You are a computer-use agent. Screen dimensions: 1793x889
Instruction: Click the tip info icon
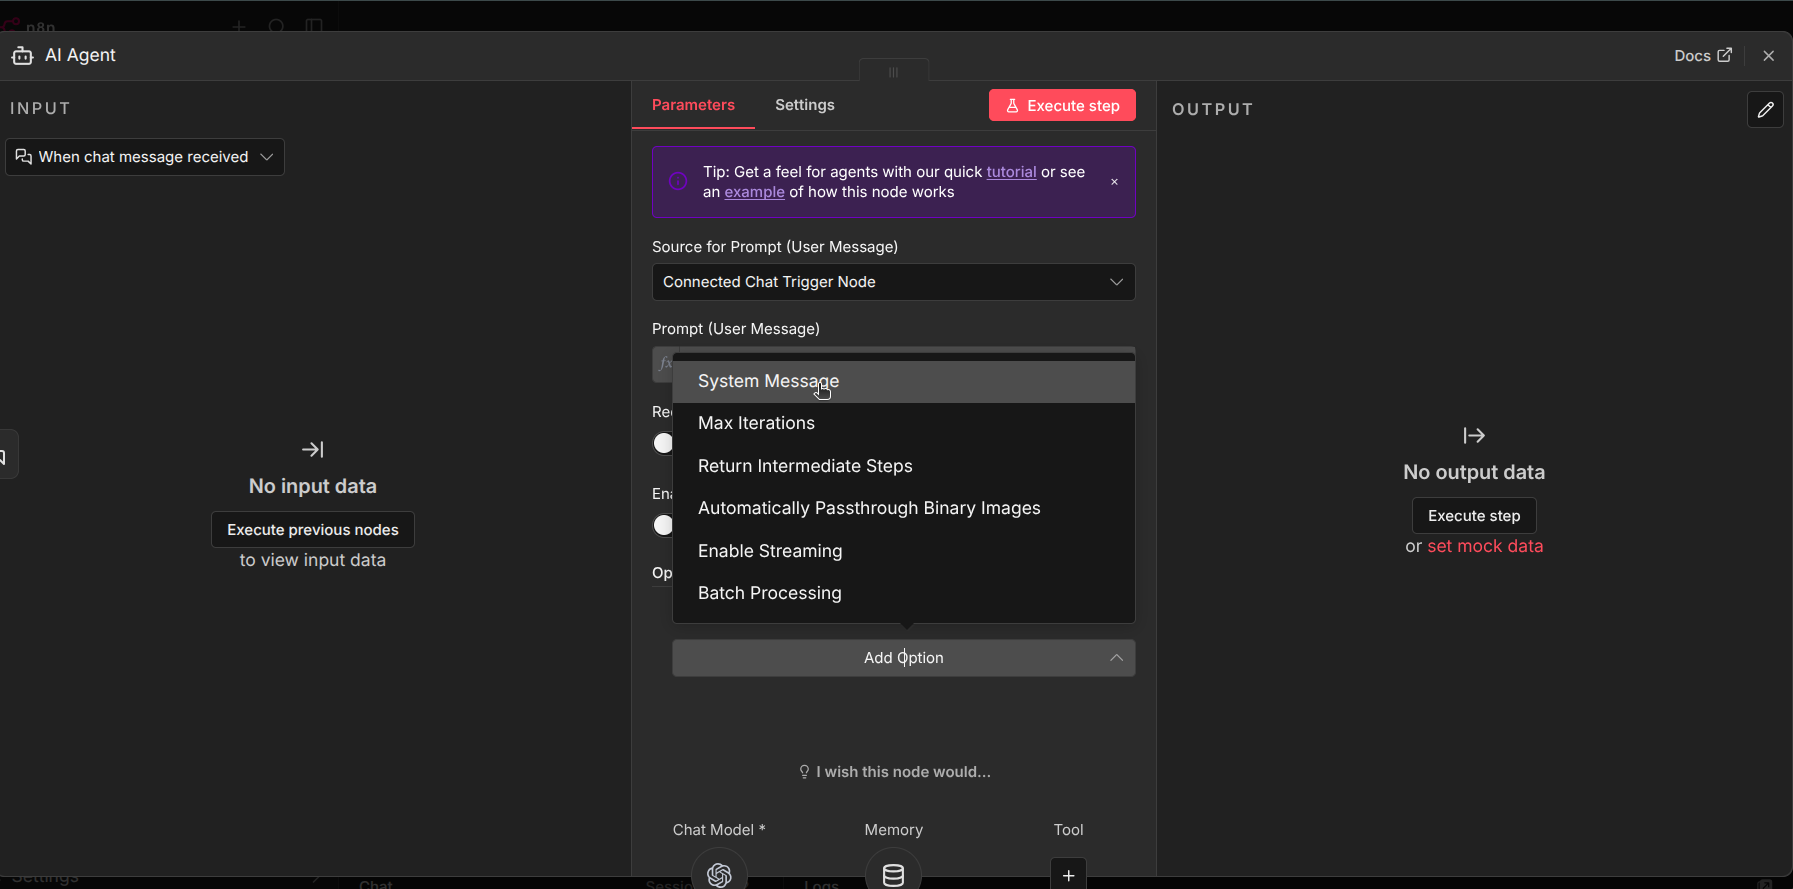pos(678,182)
